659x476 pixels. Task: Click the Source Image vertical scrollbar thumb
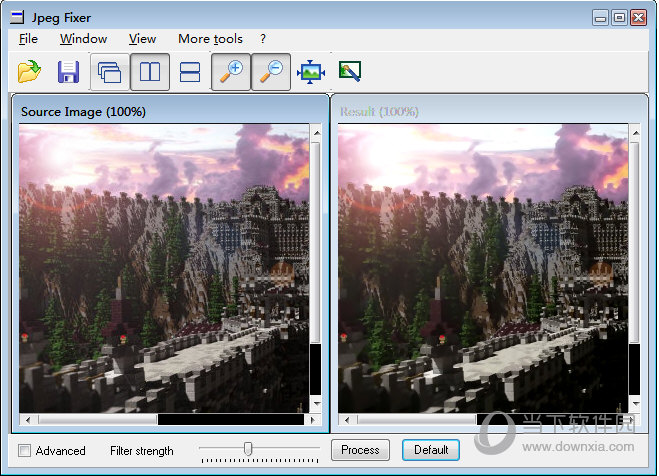tap(317, 243)
